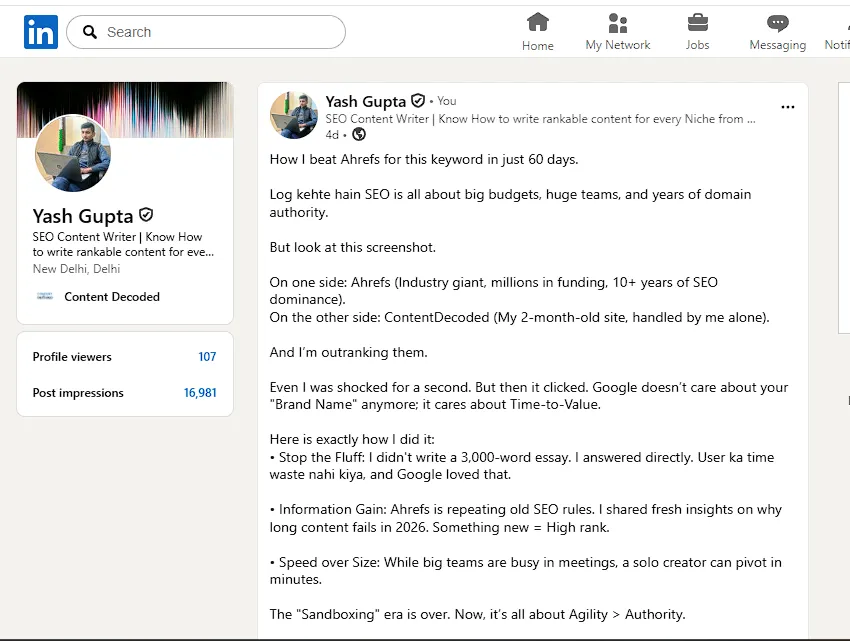Image resolution: width=850 pixels, height=641 pixels.
Task: Open Yash Gupta's name in sidebar
Action: click(84, 215)
